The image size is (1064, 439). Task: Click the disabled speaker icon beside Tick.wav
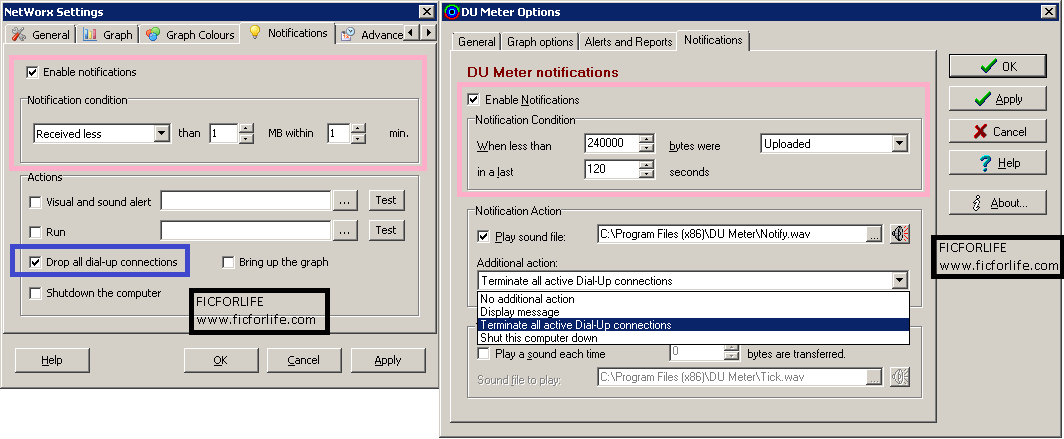tap(900, 377)
